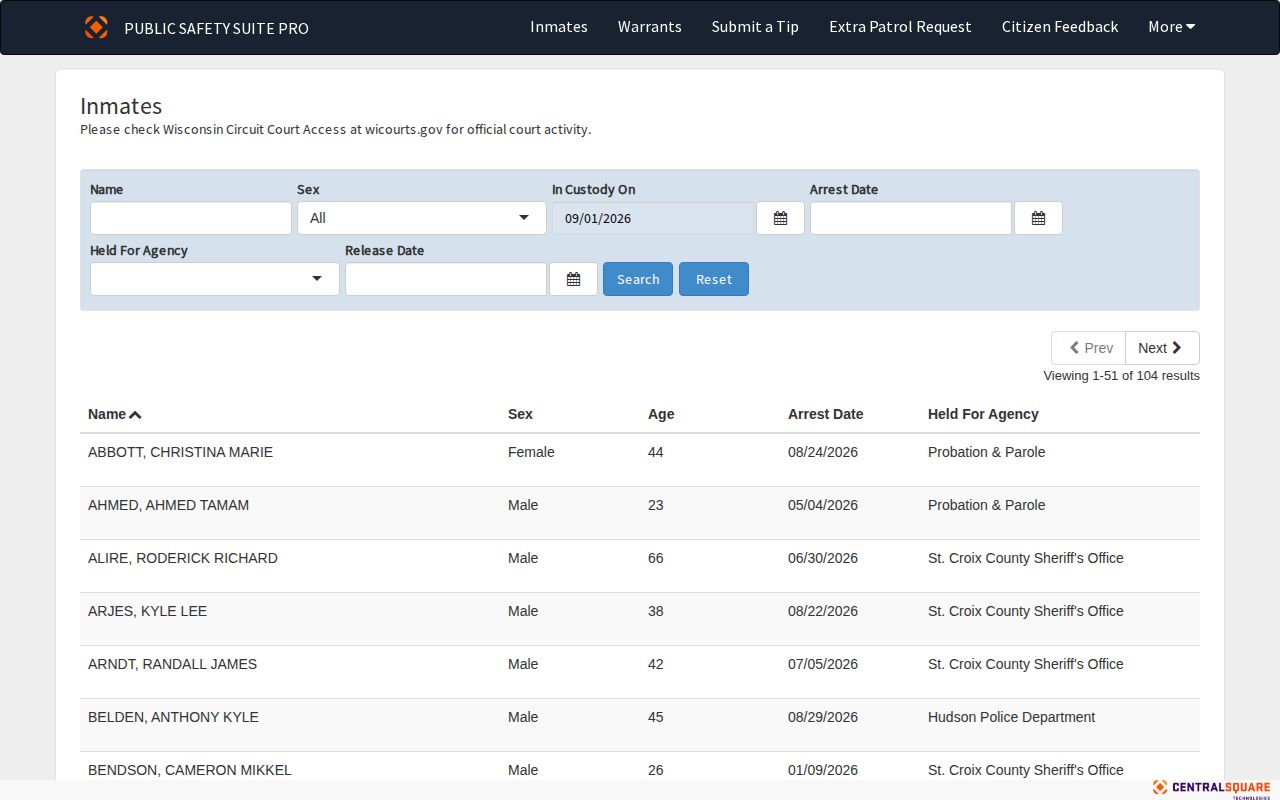Sort by Arrest Date column header
The width and height of the screenshot is (1280, 800).
coord(825,414)
